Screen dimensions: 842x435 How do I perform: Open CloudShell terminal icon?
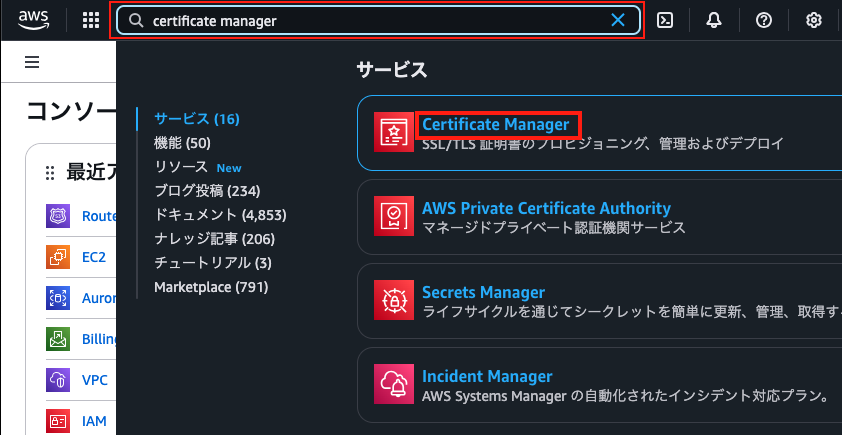pos(665,20)
